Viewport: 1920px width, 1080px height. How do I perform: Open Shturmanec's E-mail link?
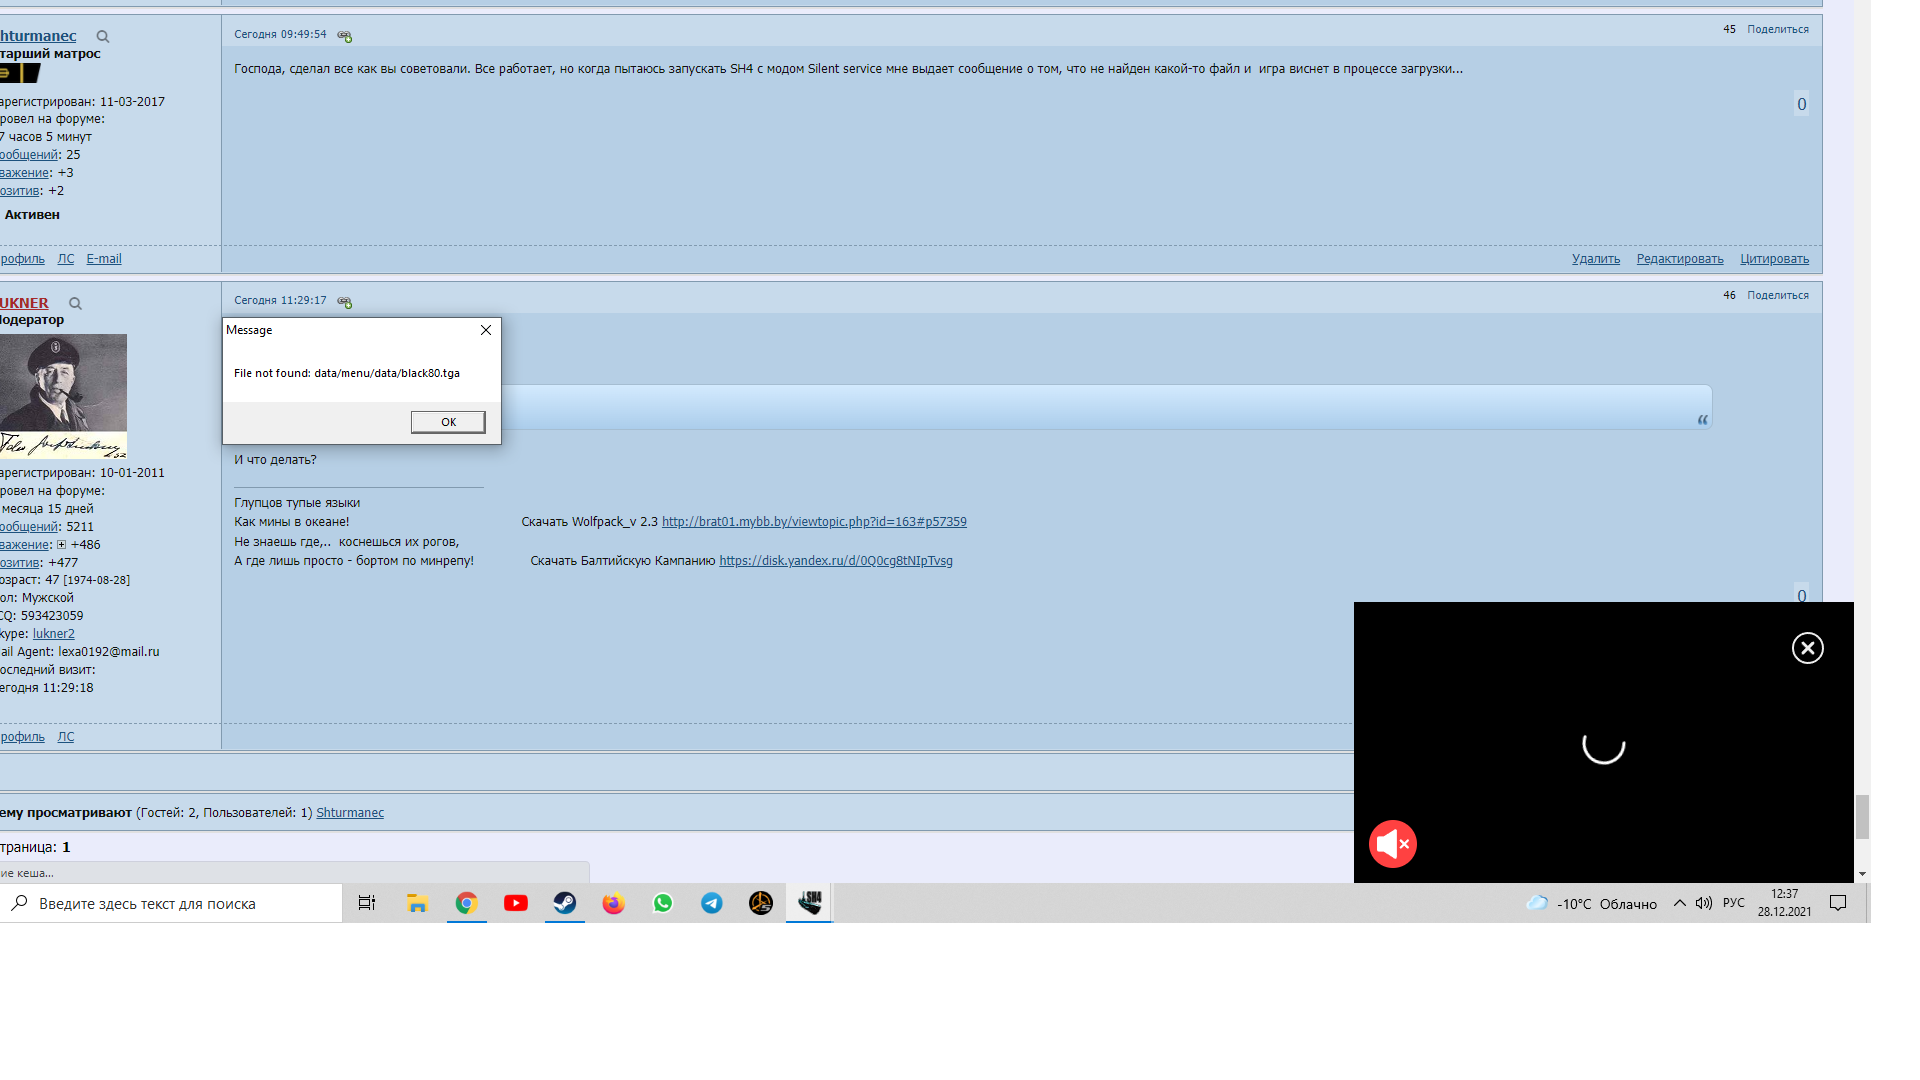(104, 259)
